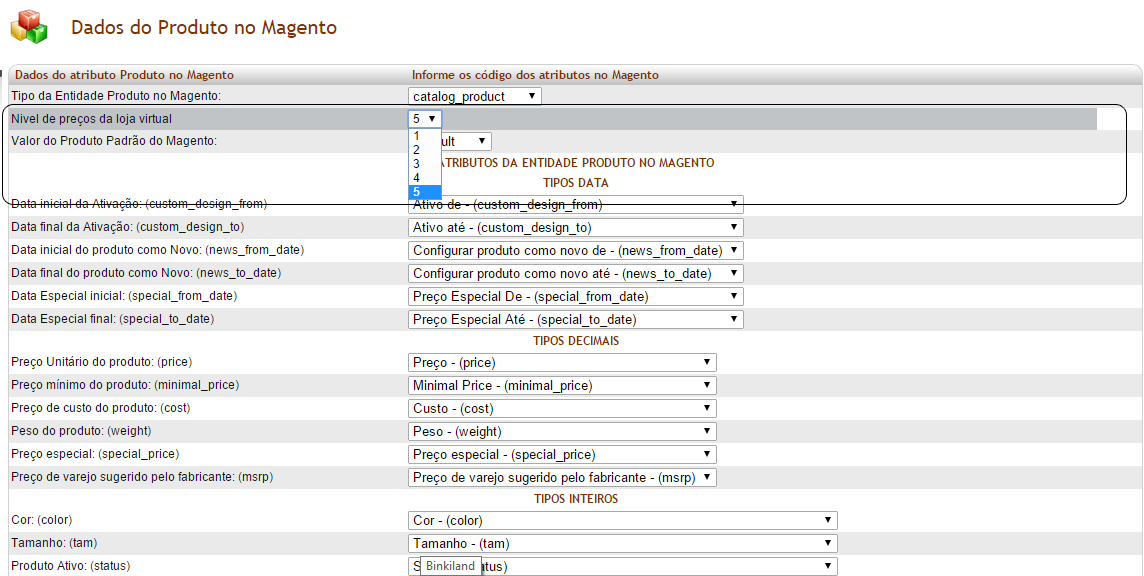Click 'Data Especial inicial' label

124,296
